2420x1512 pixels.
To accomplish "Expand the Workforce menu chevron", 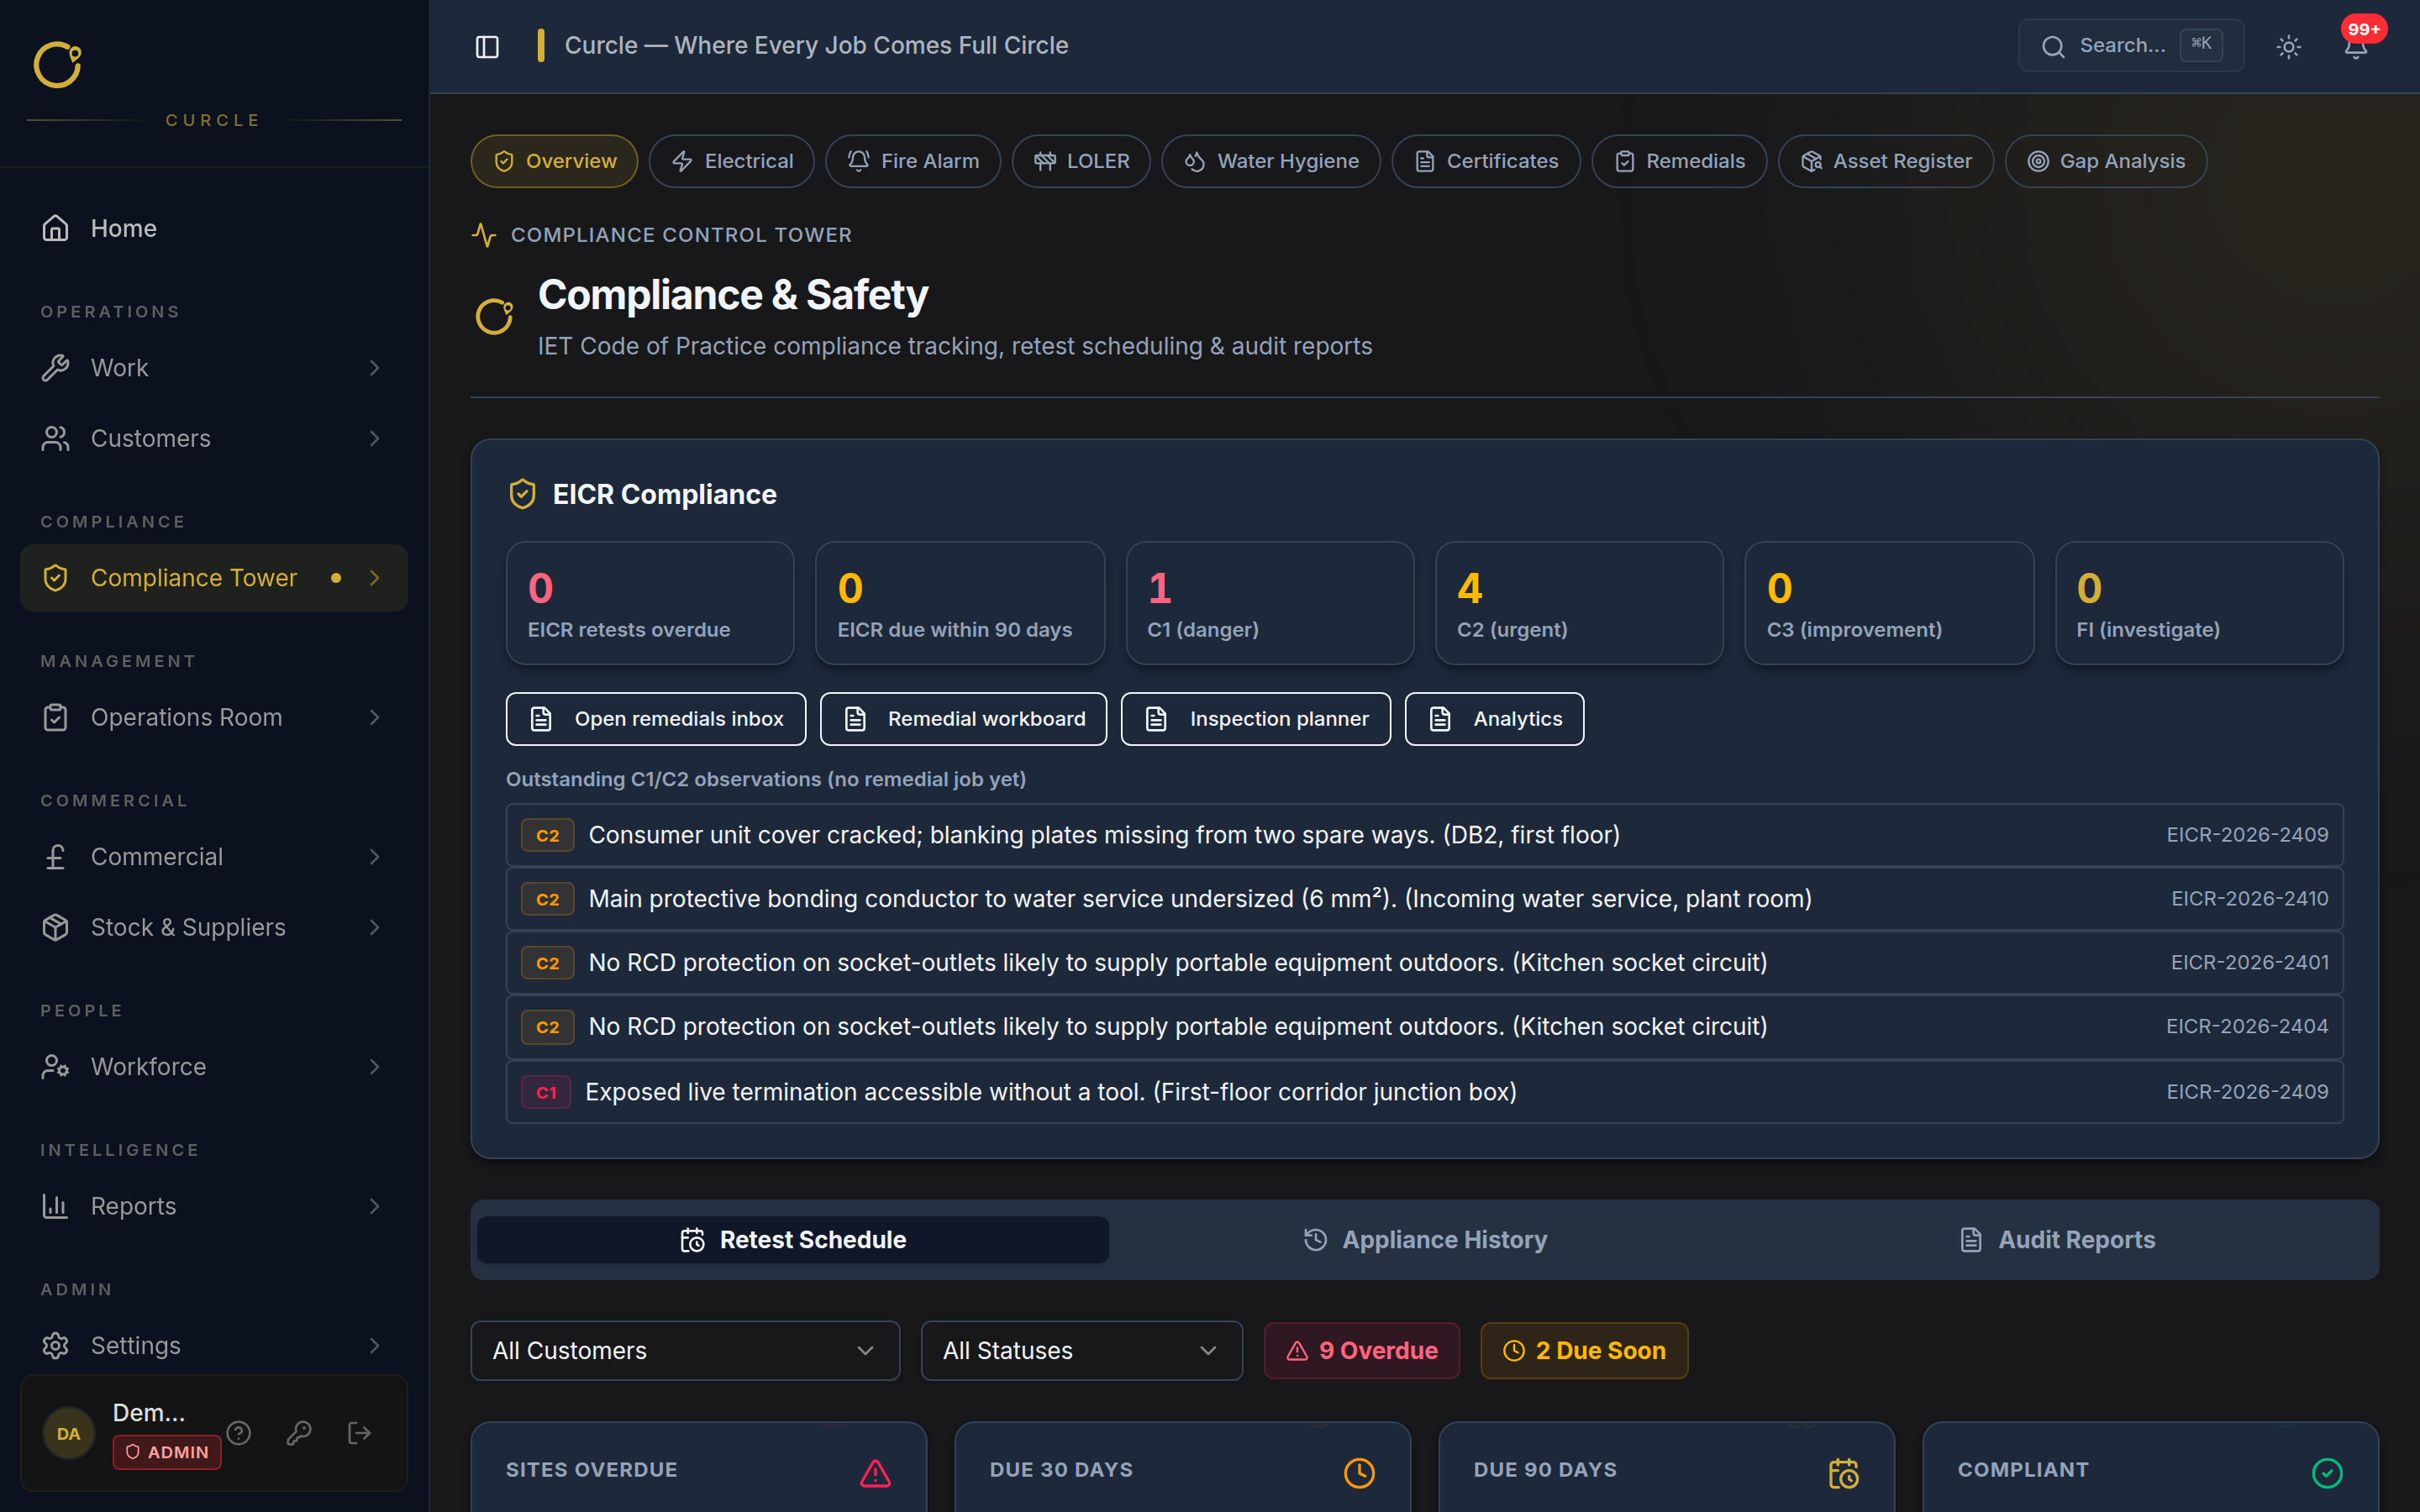I will point(375,1067).
